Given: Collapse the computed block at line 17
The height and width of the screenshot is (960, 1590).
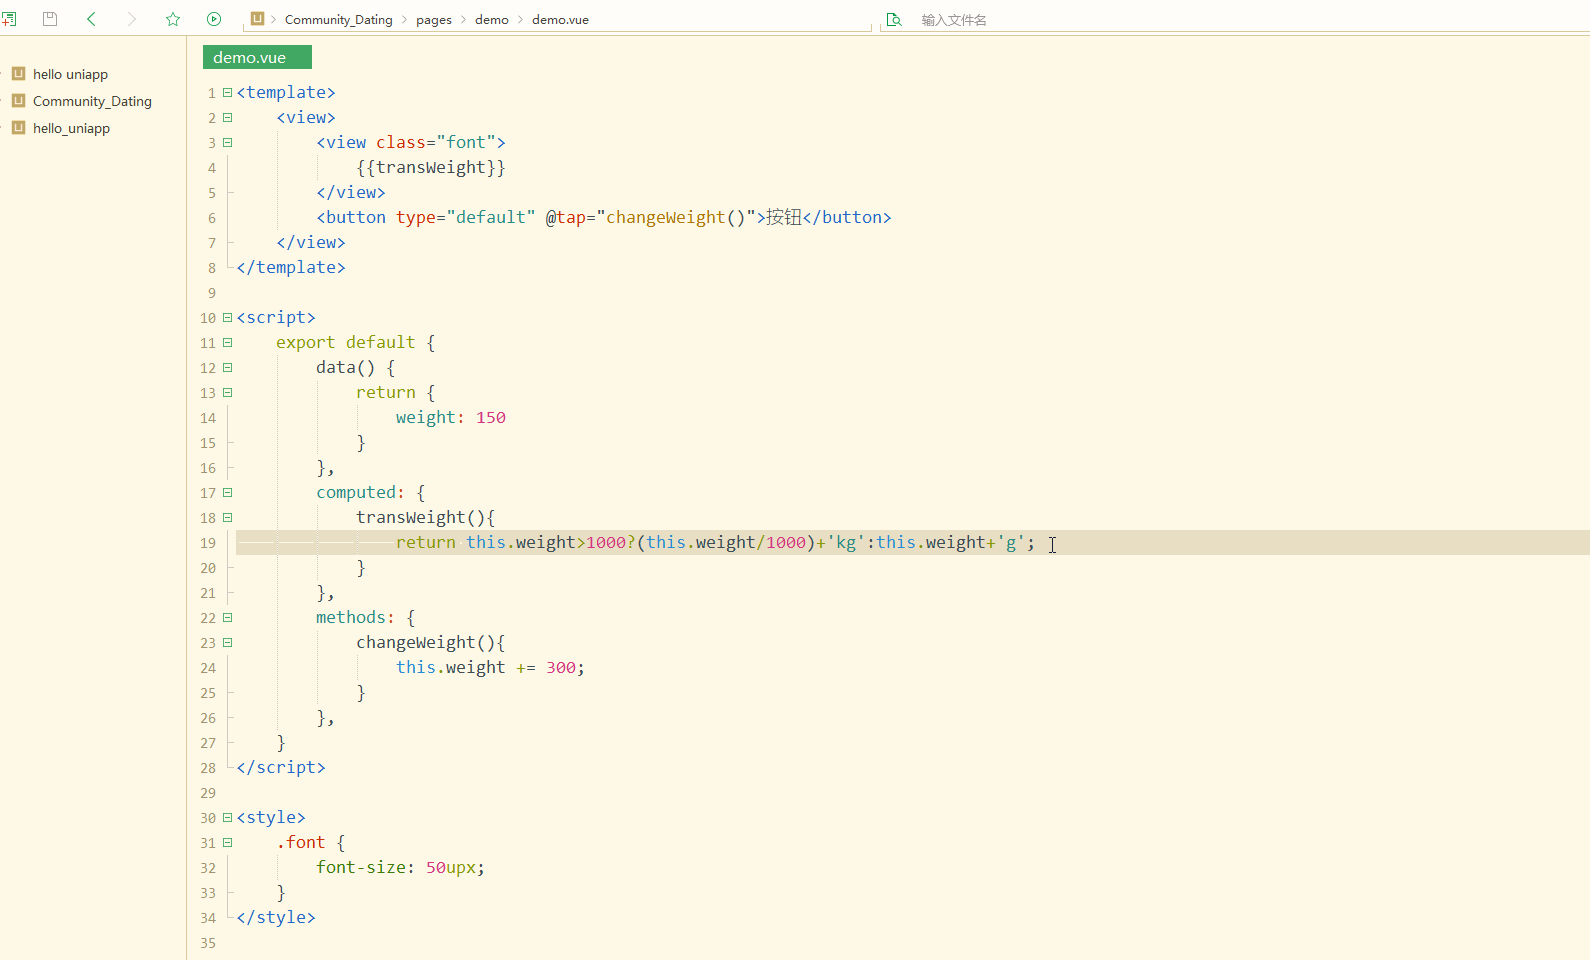Looking at the screenshot, I should (x=227, y=492).
